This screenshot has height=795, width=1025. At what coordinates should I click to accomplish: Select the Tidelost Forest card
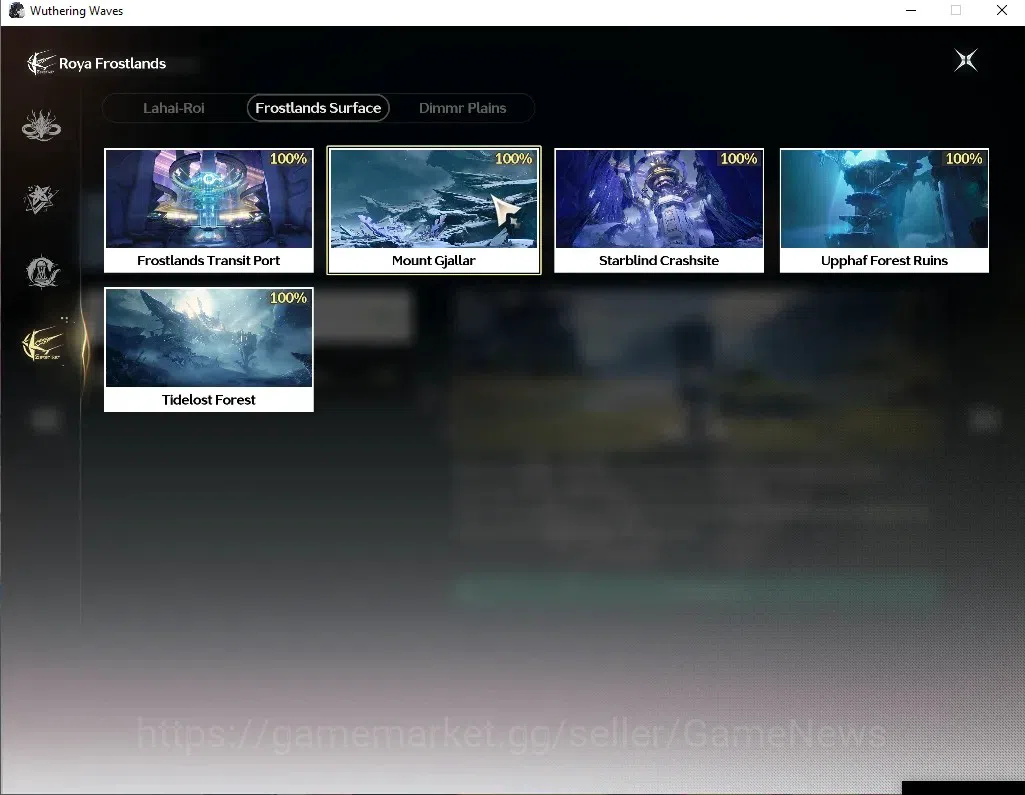(x=209, y=350)
